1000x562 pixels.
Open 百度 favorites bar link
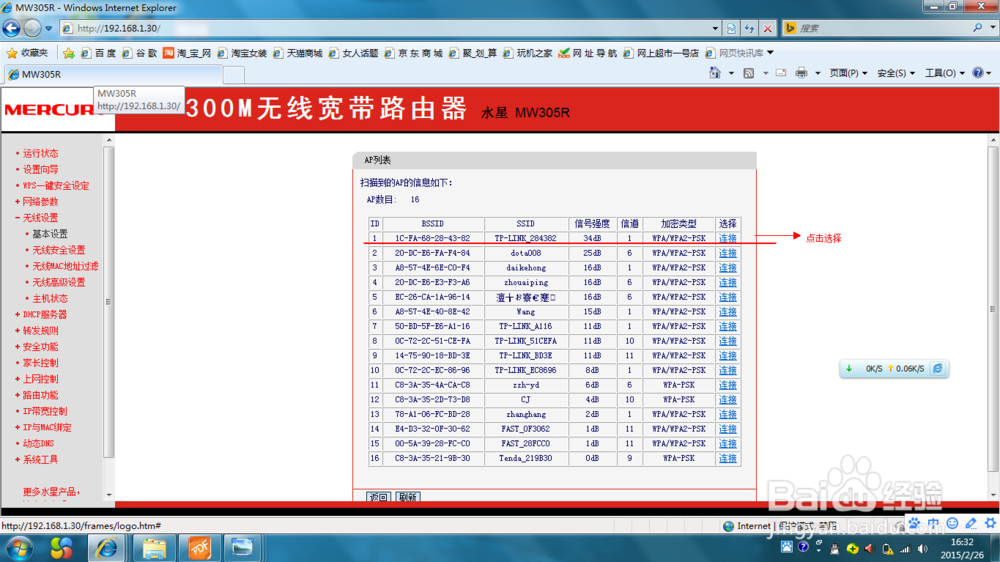pyautogui.click(x=98, y=53)
